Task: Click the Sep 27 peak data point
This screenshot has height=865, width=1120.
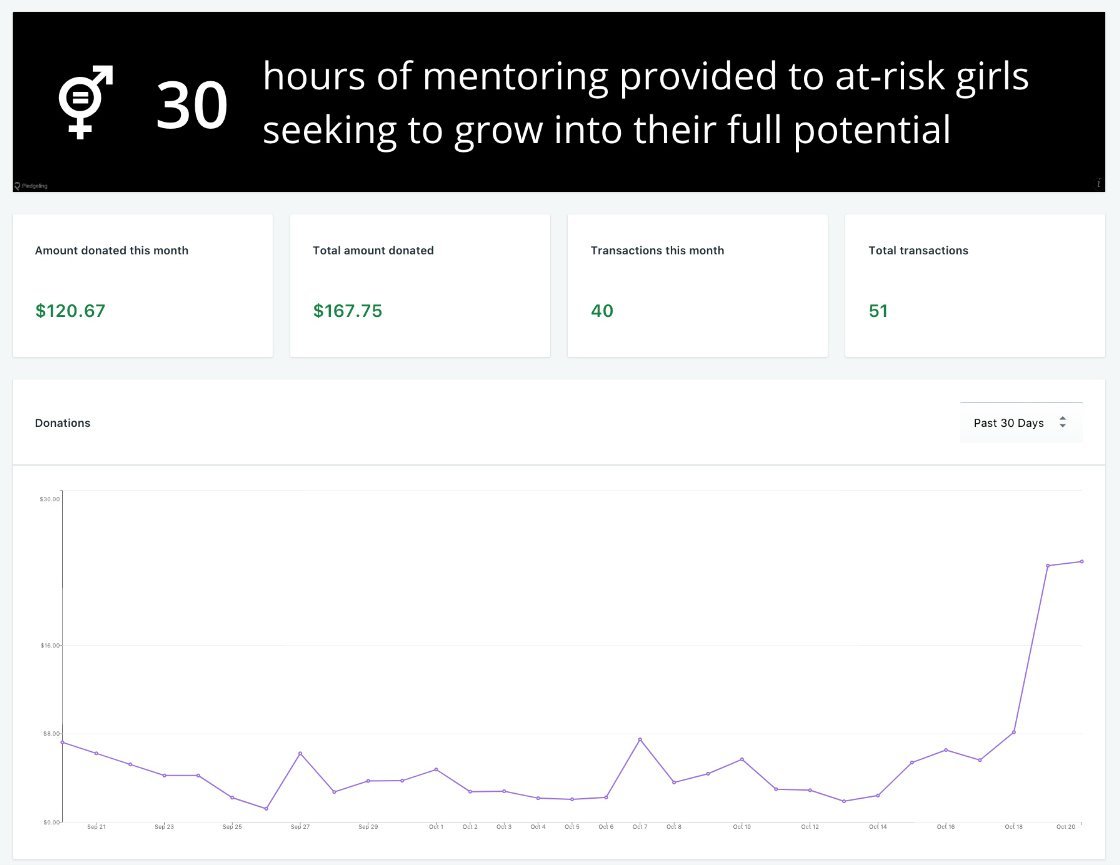Action: click(300, 753)
